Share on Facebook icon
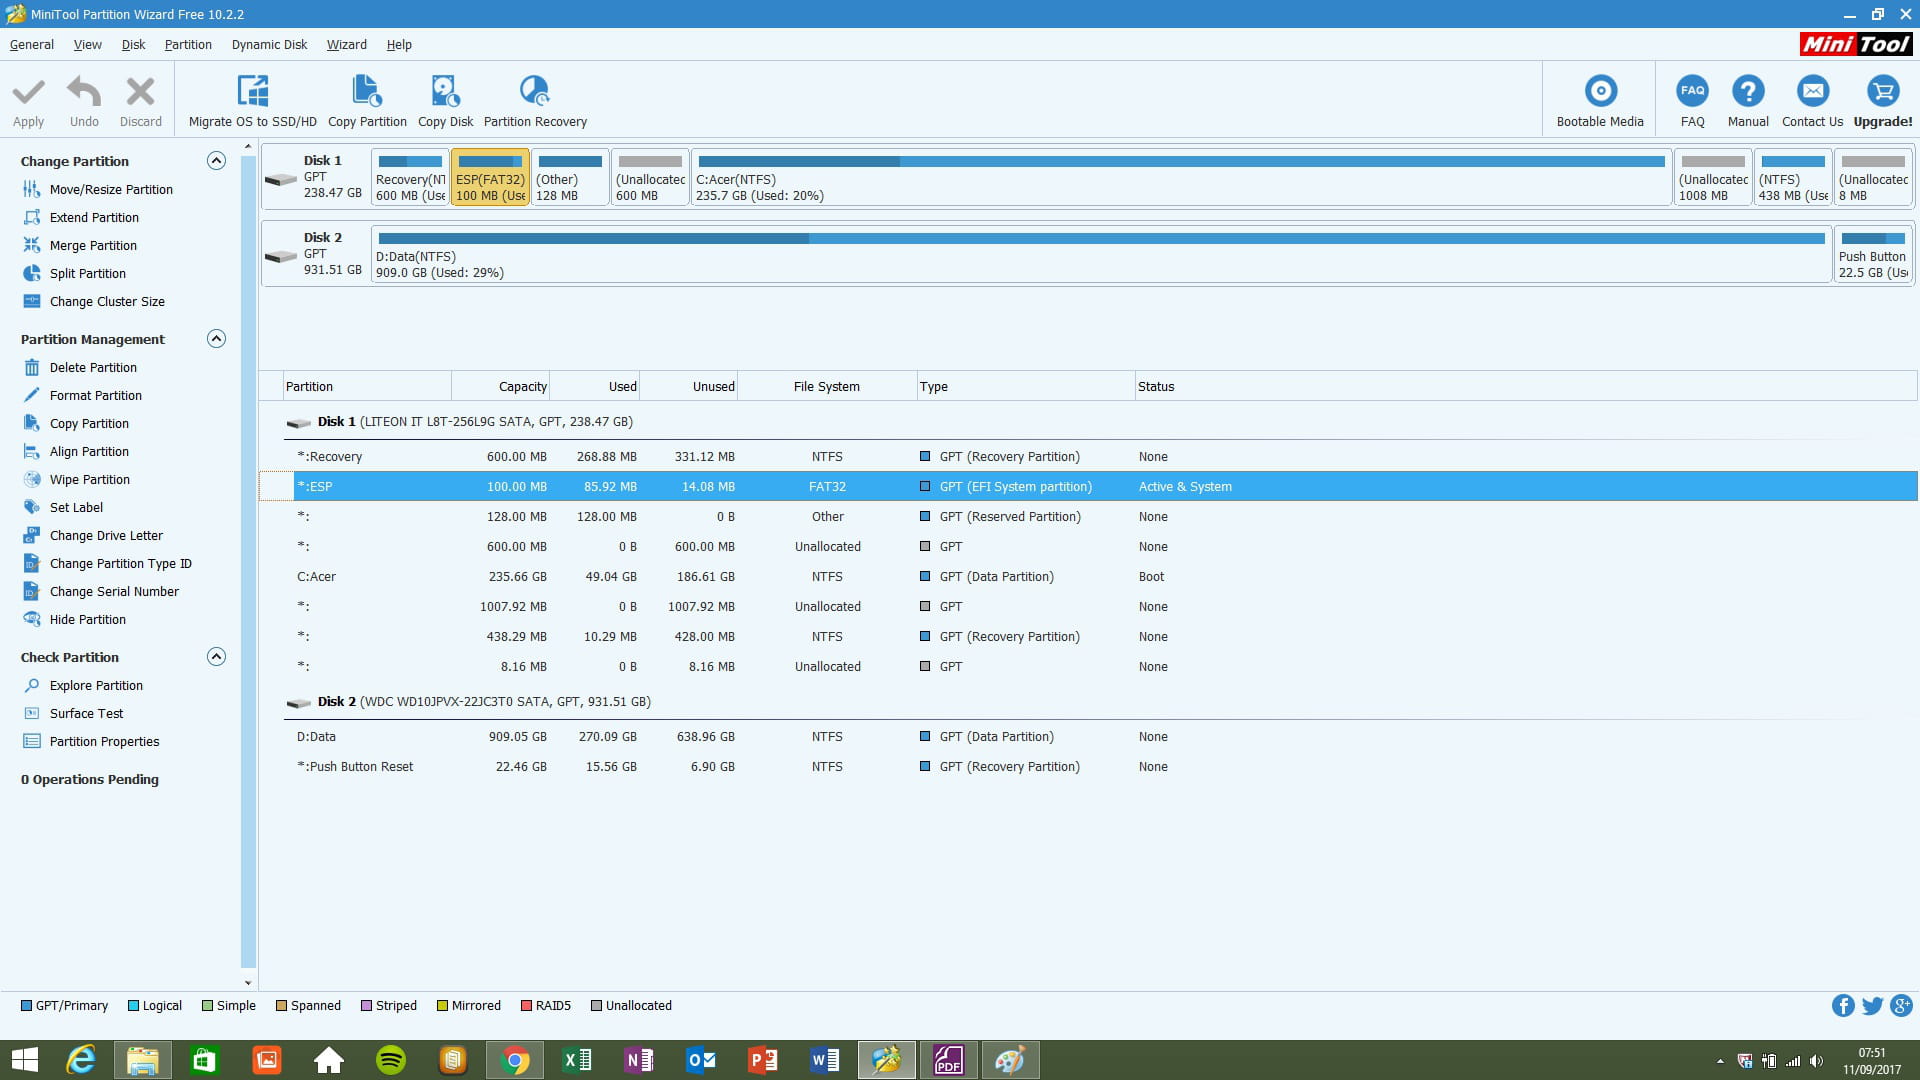The image size is (1920, 1080). (1842, 1006)
